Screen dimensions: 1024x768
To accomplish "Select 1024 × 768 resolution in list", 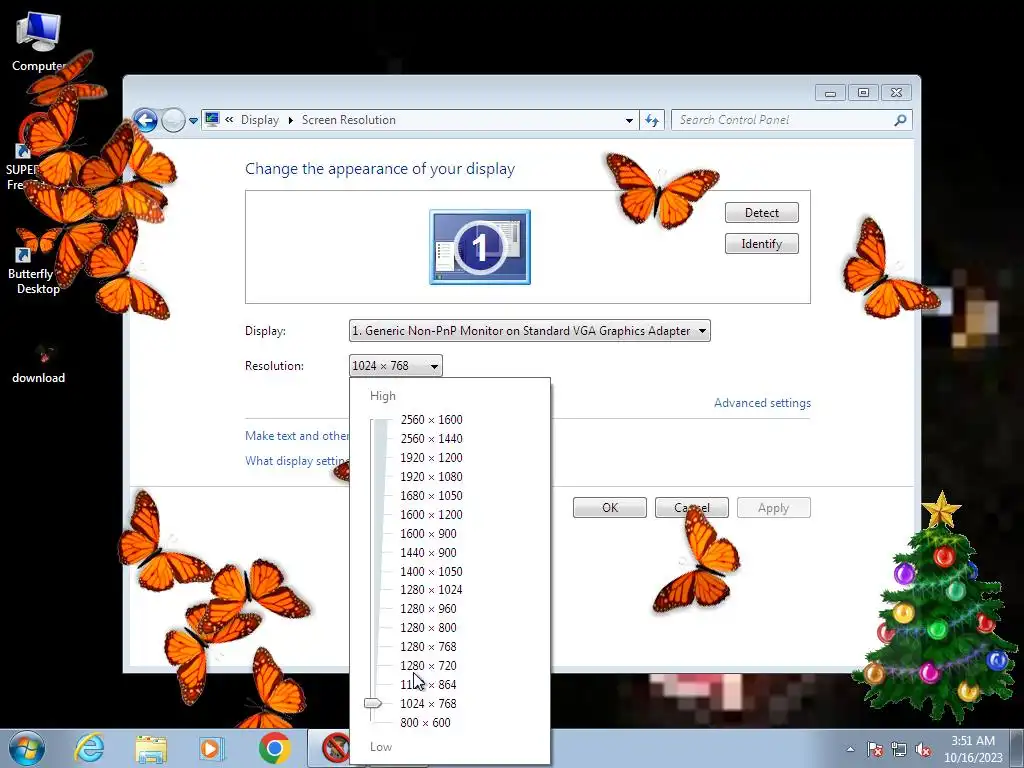I will click(x=428, y=703).
